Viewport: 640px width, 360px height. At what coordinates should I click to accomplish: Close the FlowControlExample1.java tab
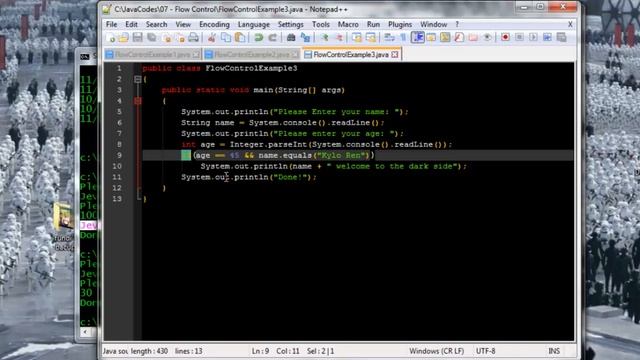pyautogui.click(x=196, y=54)
